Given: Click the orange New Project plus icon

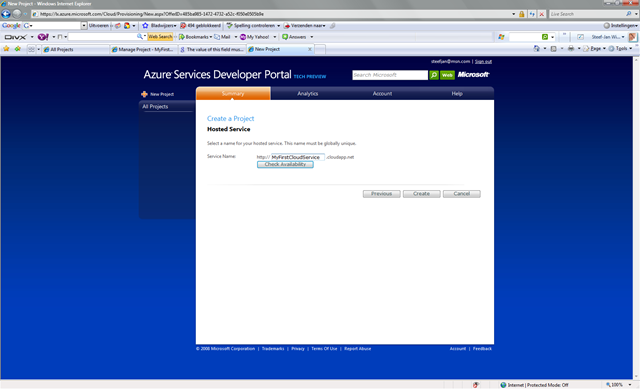Looking at the screenshot, I should coord(144,94).
